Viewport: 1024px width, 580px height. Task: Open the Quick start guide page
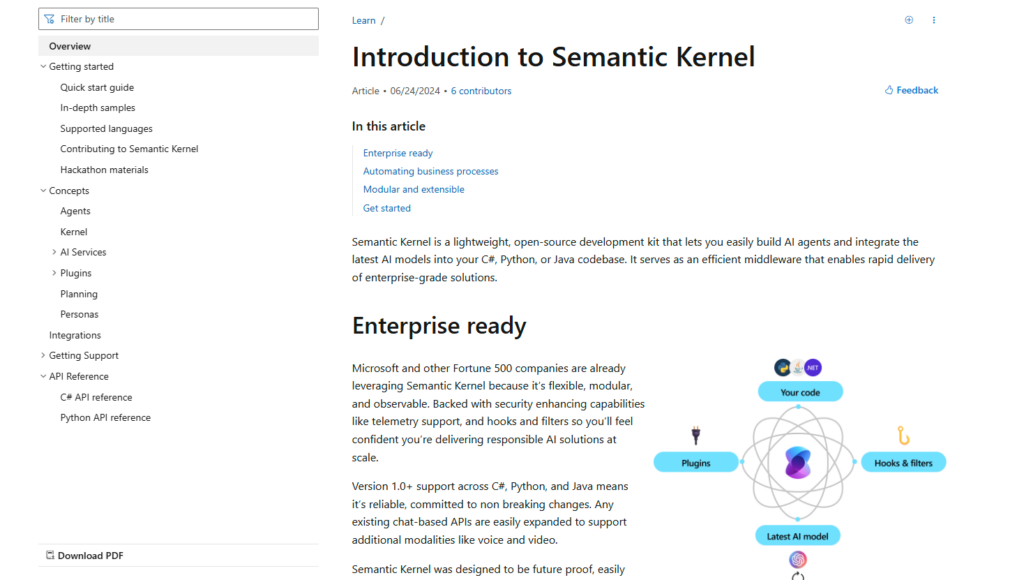(97, 87)
